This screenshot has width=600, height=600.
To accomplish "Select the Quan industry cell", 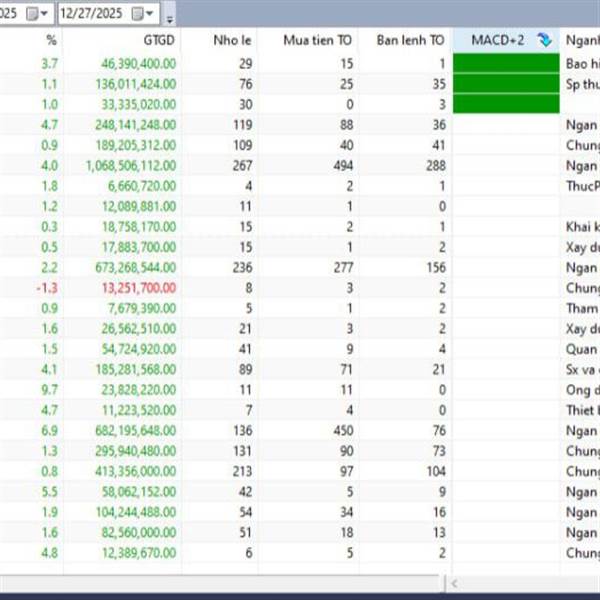I will [x=583, y=349].
